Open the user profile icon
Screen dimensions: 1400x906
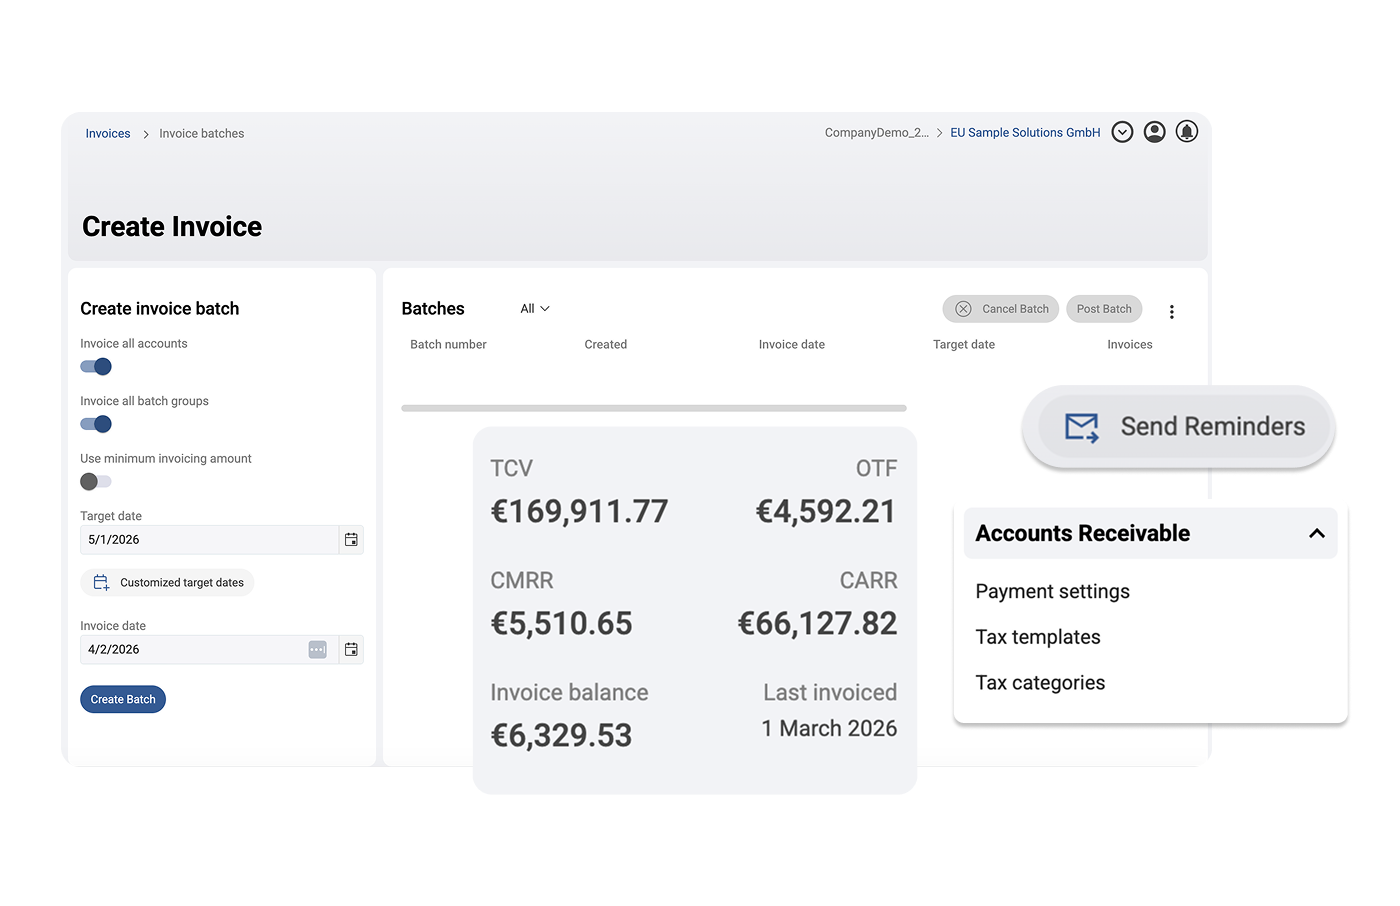pyautogui.click(x=1154, y=132)
